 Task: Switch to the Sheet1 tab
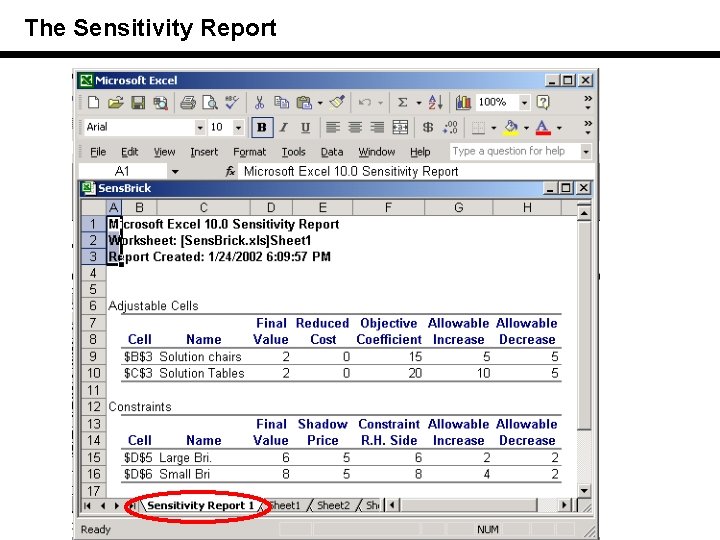(285, 506)
